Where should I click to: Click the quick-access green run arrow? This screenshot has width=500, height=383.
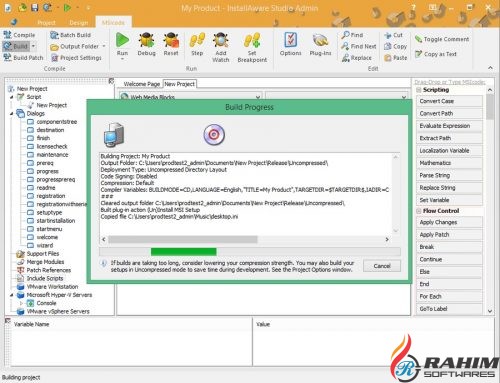point(67,7)
